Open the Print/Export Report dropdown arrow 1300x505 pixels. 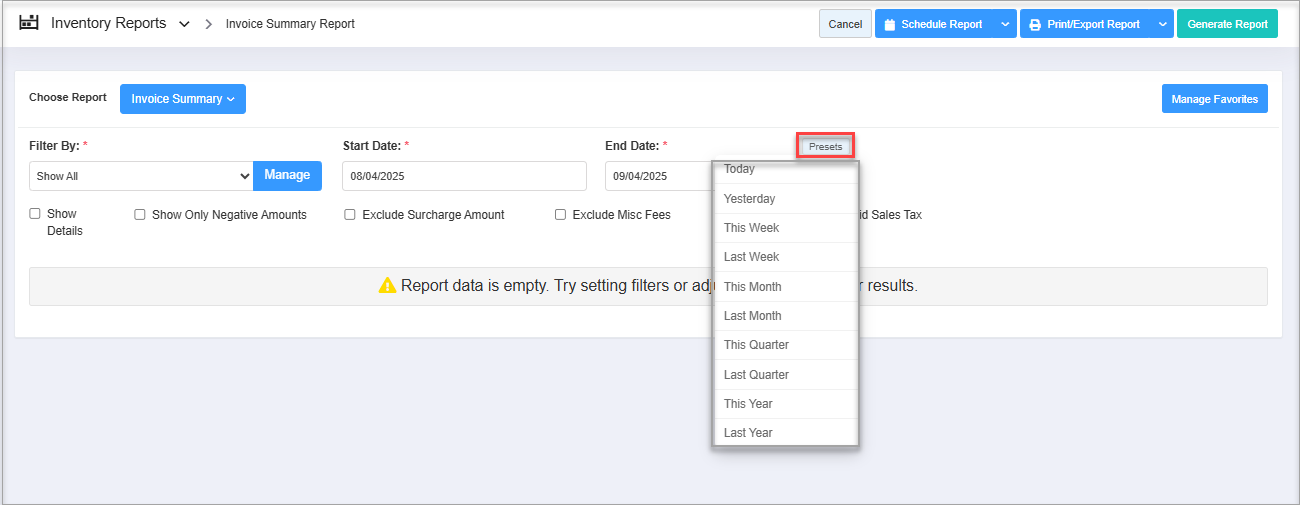(1161, 24)
